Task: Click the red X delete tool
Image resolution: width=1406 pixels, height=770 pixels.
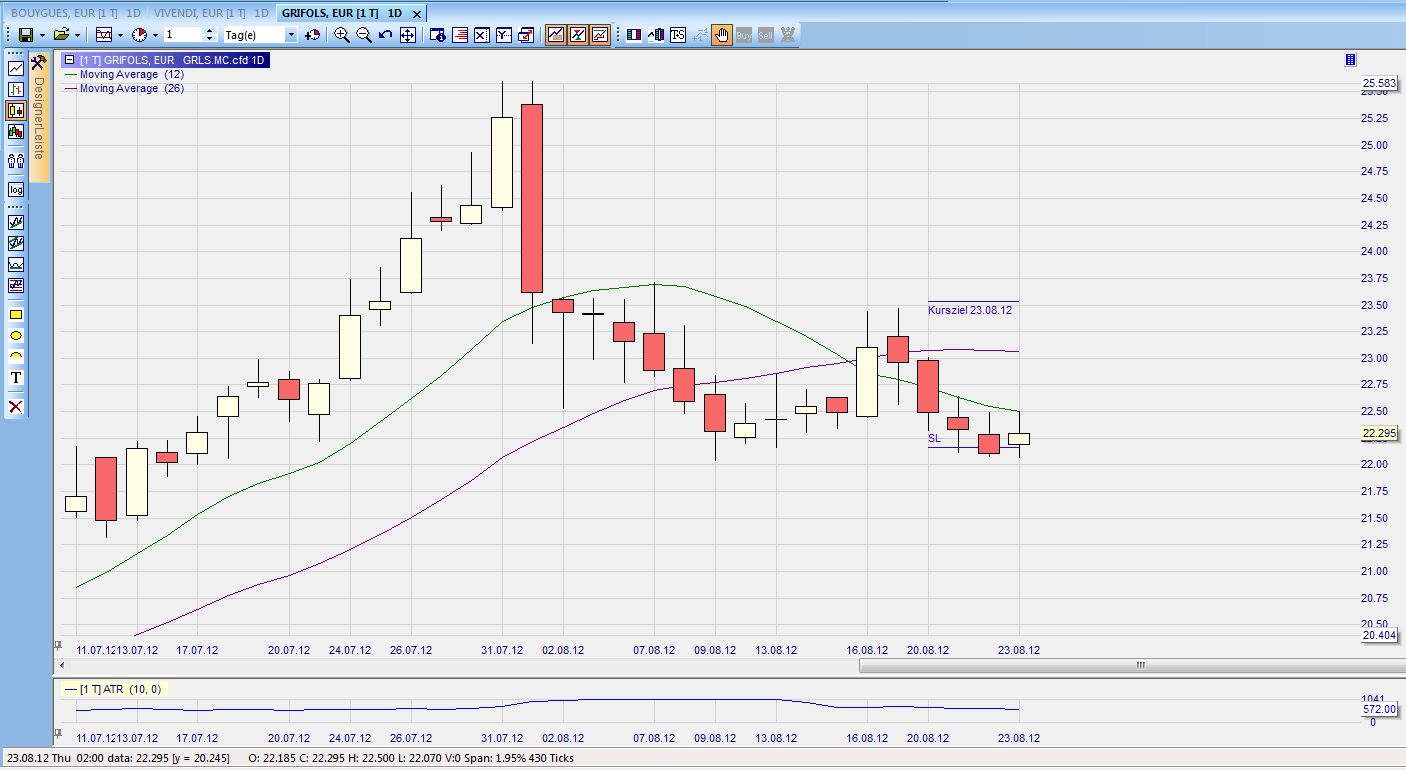Action: 16,407
